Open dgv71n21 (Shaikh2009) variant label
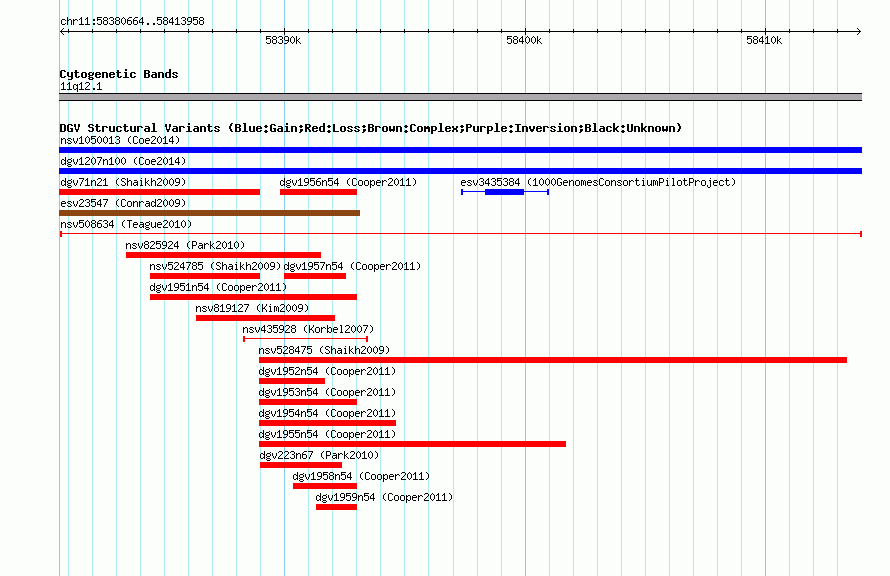 point(123,182)
